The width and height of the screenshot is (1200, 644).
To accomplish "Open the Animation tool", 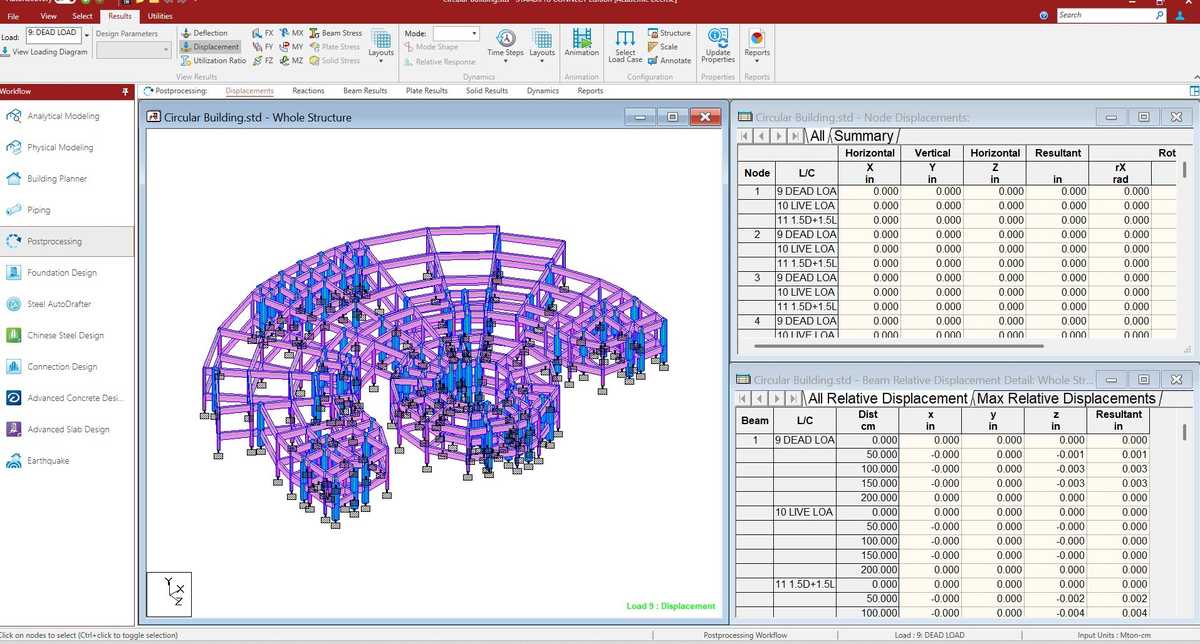I will click(x=581, y=44).
